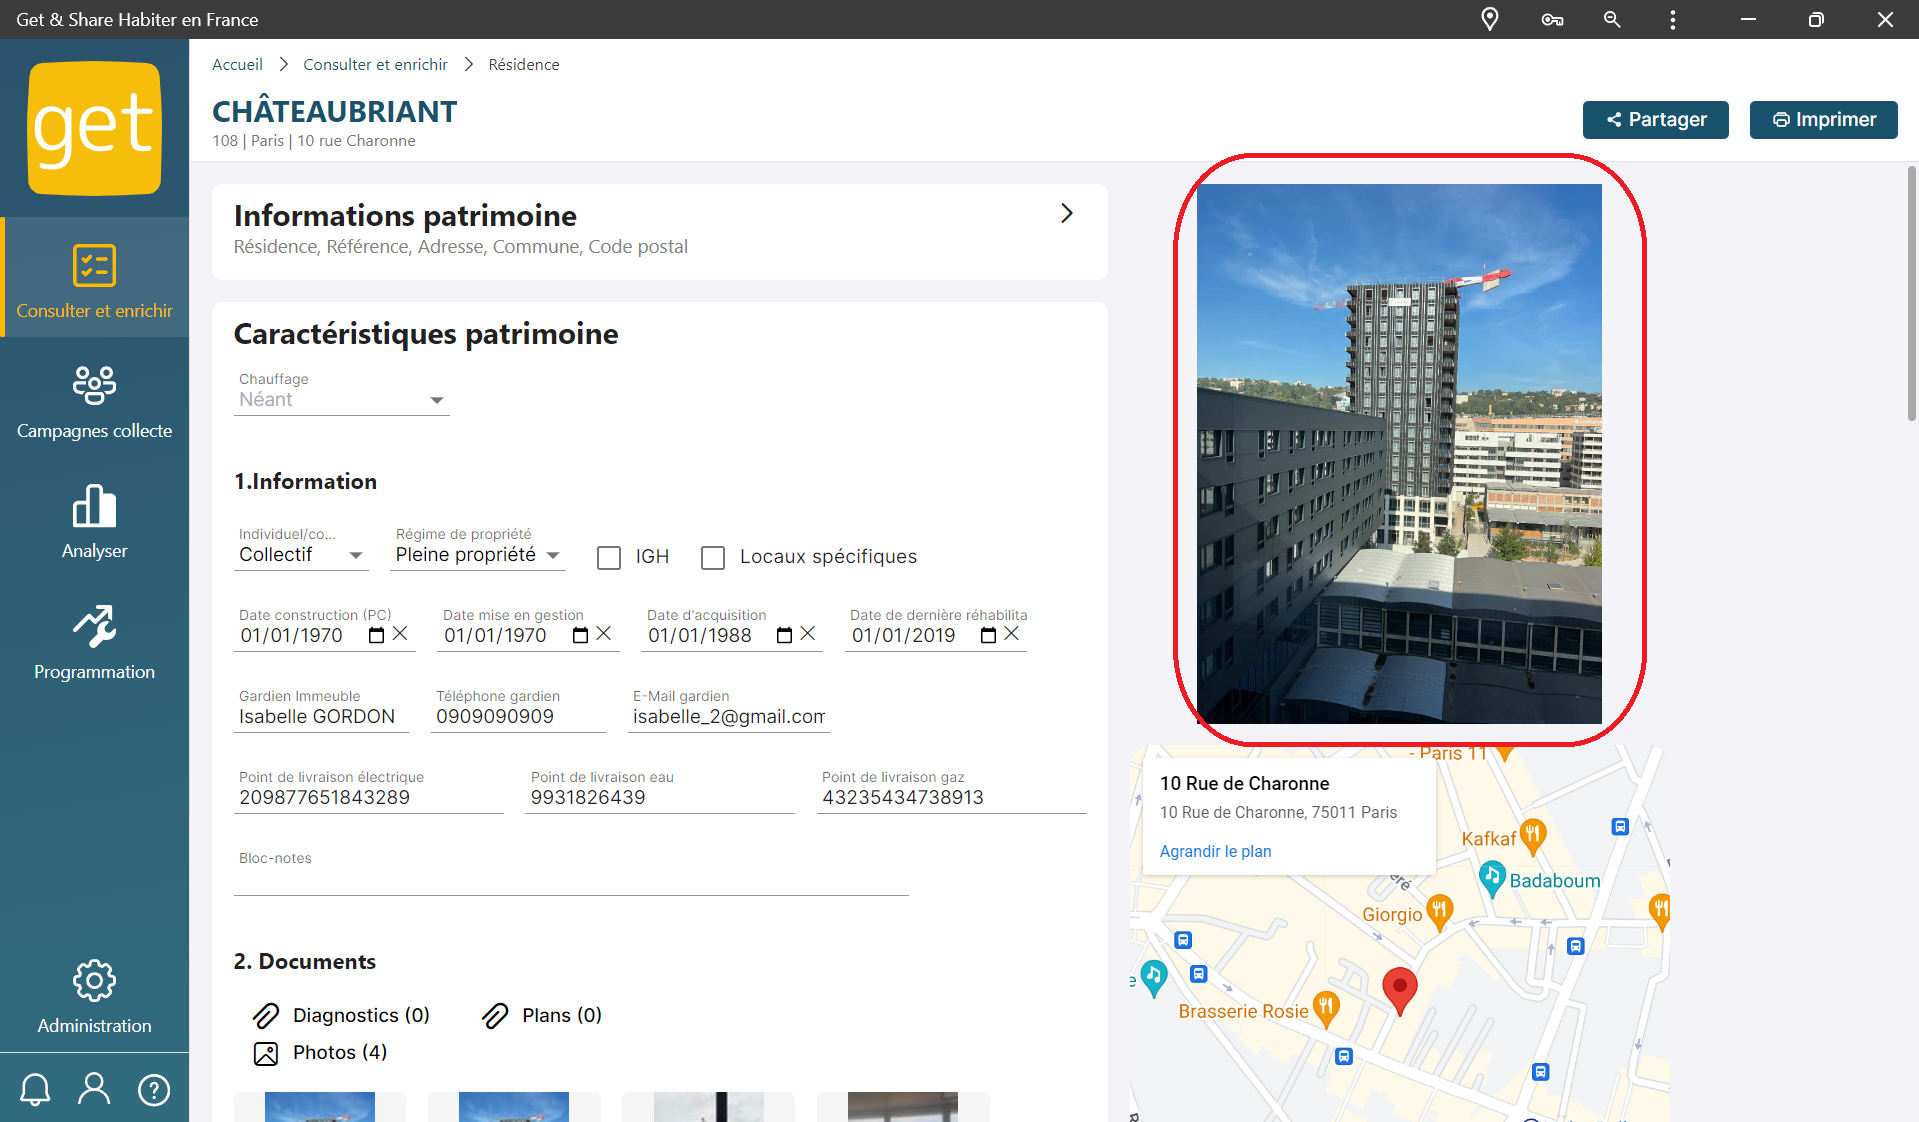Switch to the Analyser section
The width and height of the screenshot is (1919, 1122).
point(94,522)
